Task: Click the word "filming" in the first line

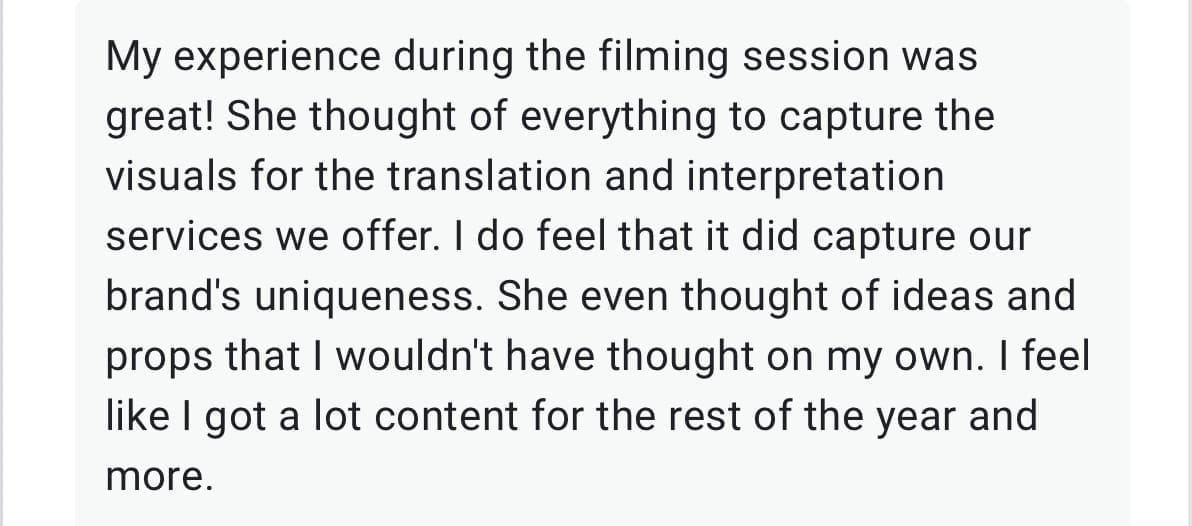Action: pyautogui.click(x=663, y=58)
